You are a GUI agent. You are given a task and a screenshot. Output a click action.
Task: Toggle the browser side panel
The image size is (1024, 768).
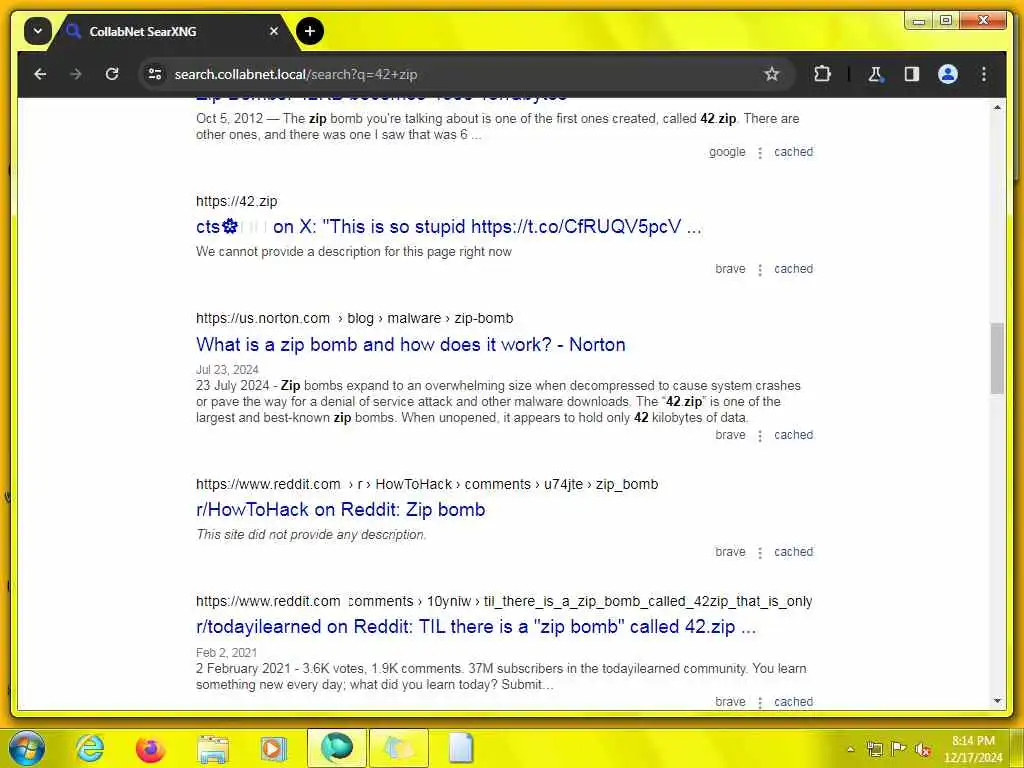coord(912,74)
